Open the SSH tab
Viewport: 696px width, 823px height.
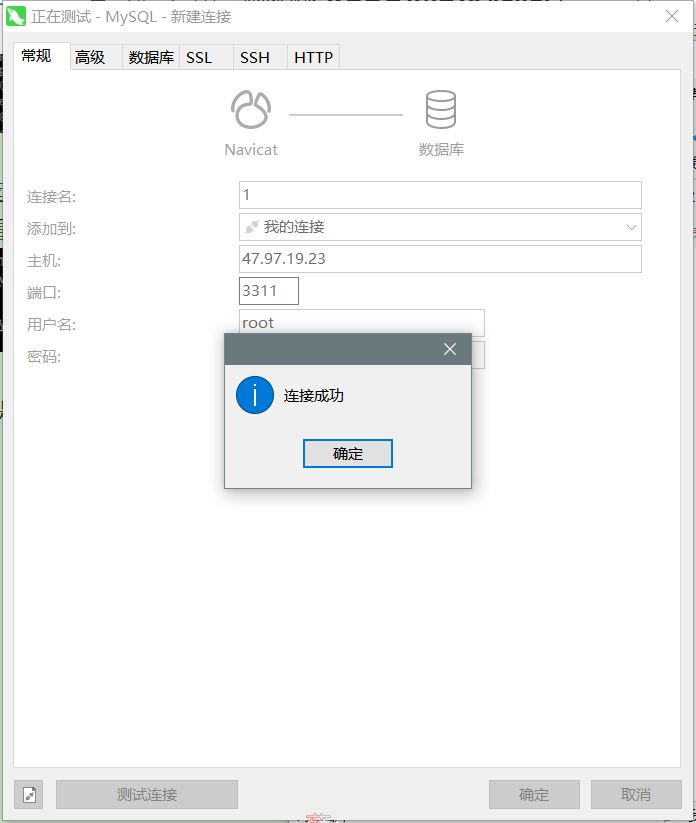260,57
